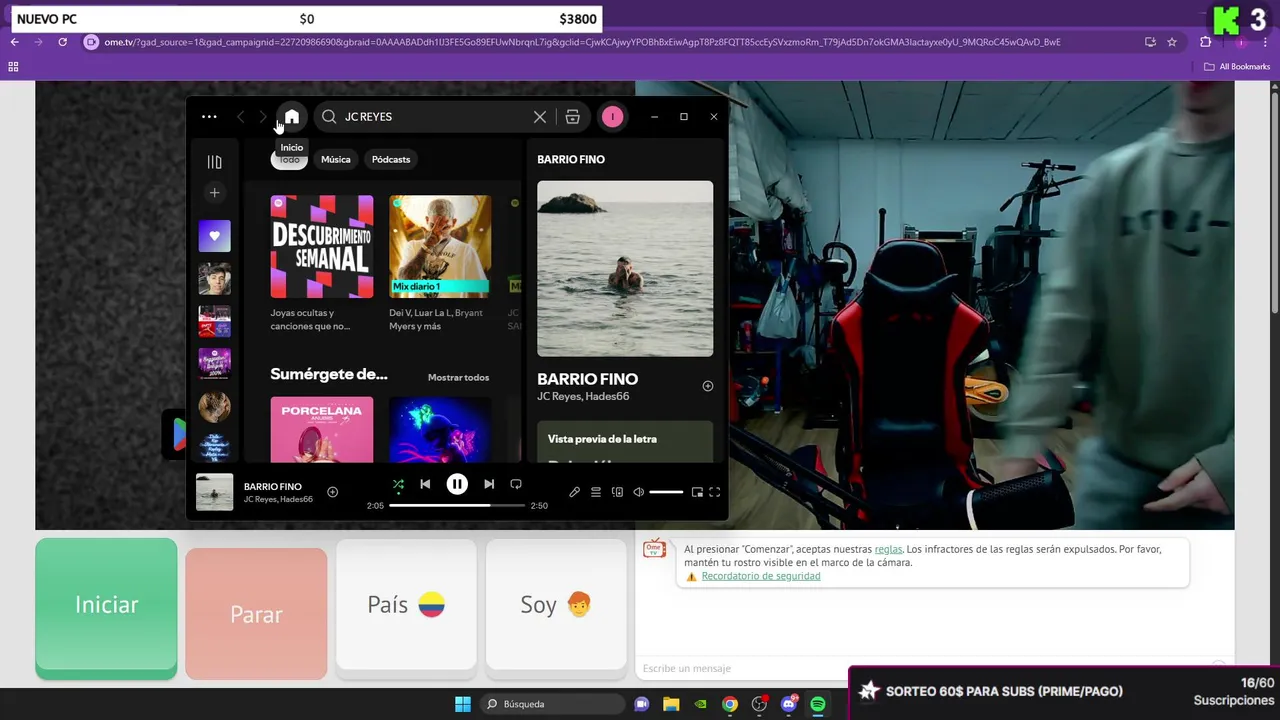Image resolution: width=1280 pixels, height=720 pixels.
Task: Open BARRIO FINO cover in right panel
Action: pyautogui.click(x=625, y=268)
